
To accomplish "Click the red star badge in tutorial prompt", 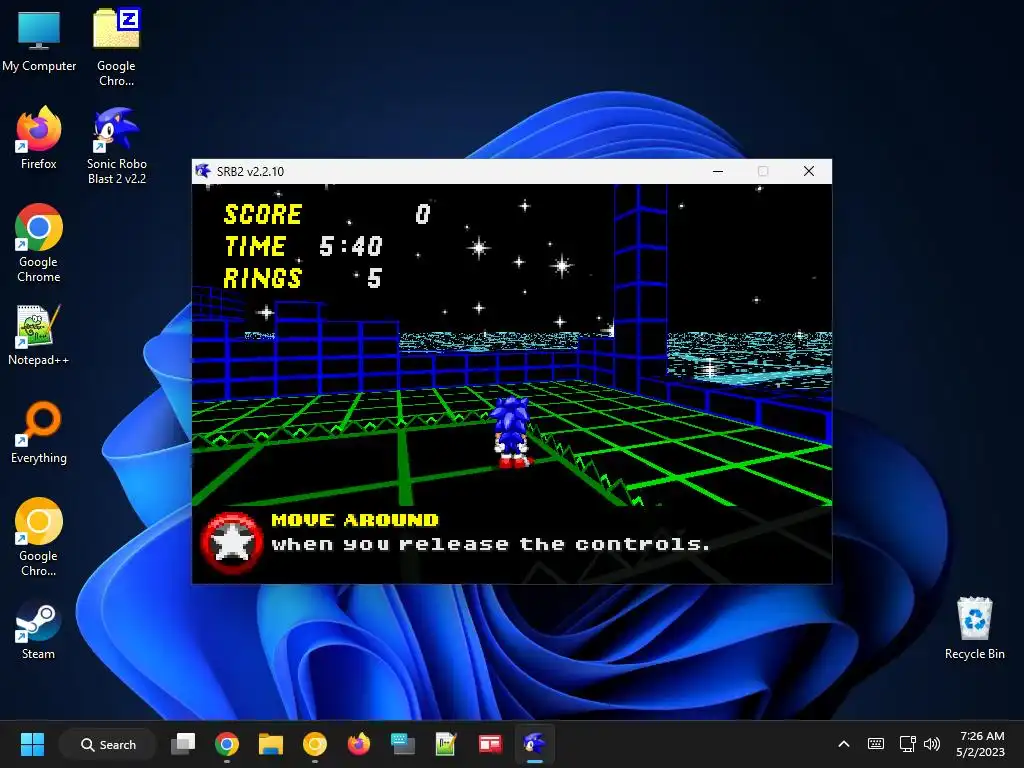I will click(231, 542).
